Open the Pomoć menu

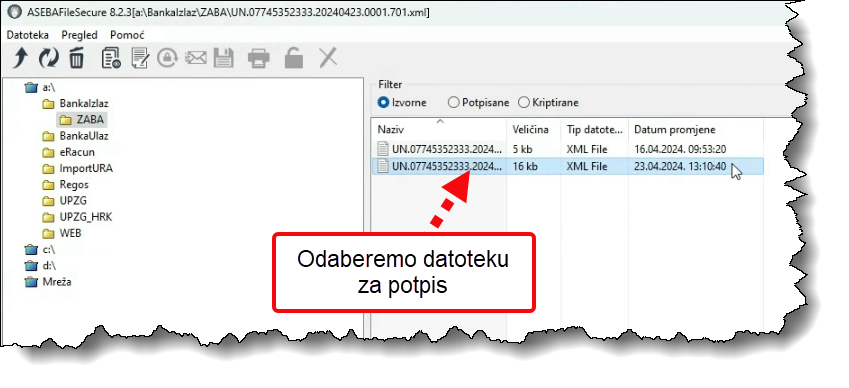click(127, 35)
